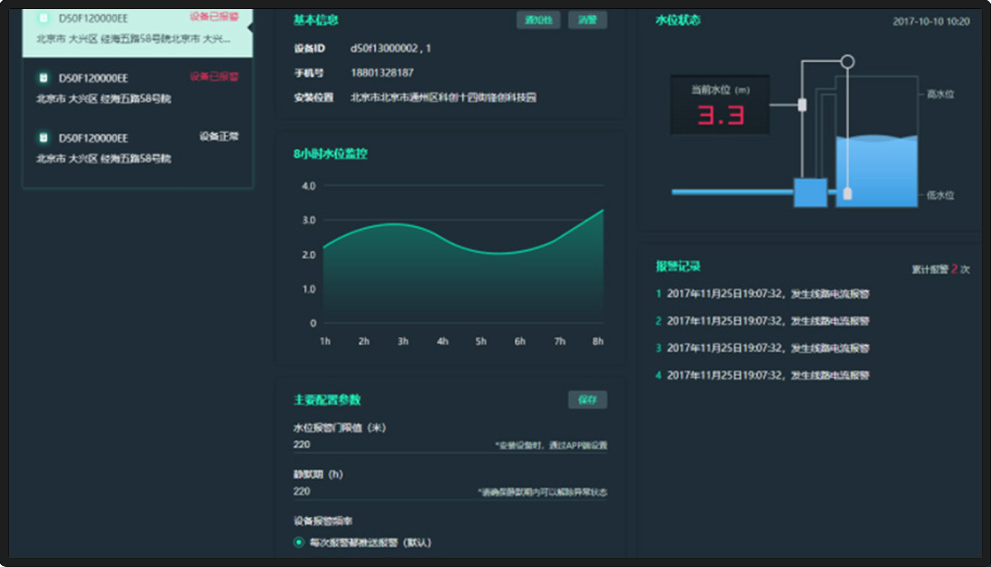The width and height of the screenshot is (991, 567).
Task: Click the current water level 3.3 display
Action: click(720, 115)
